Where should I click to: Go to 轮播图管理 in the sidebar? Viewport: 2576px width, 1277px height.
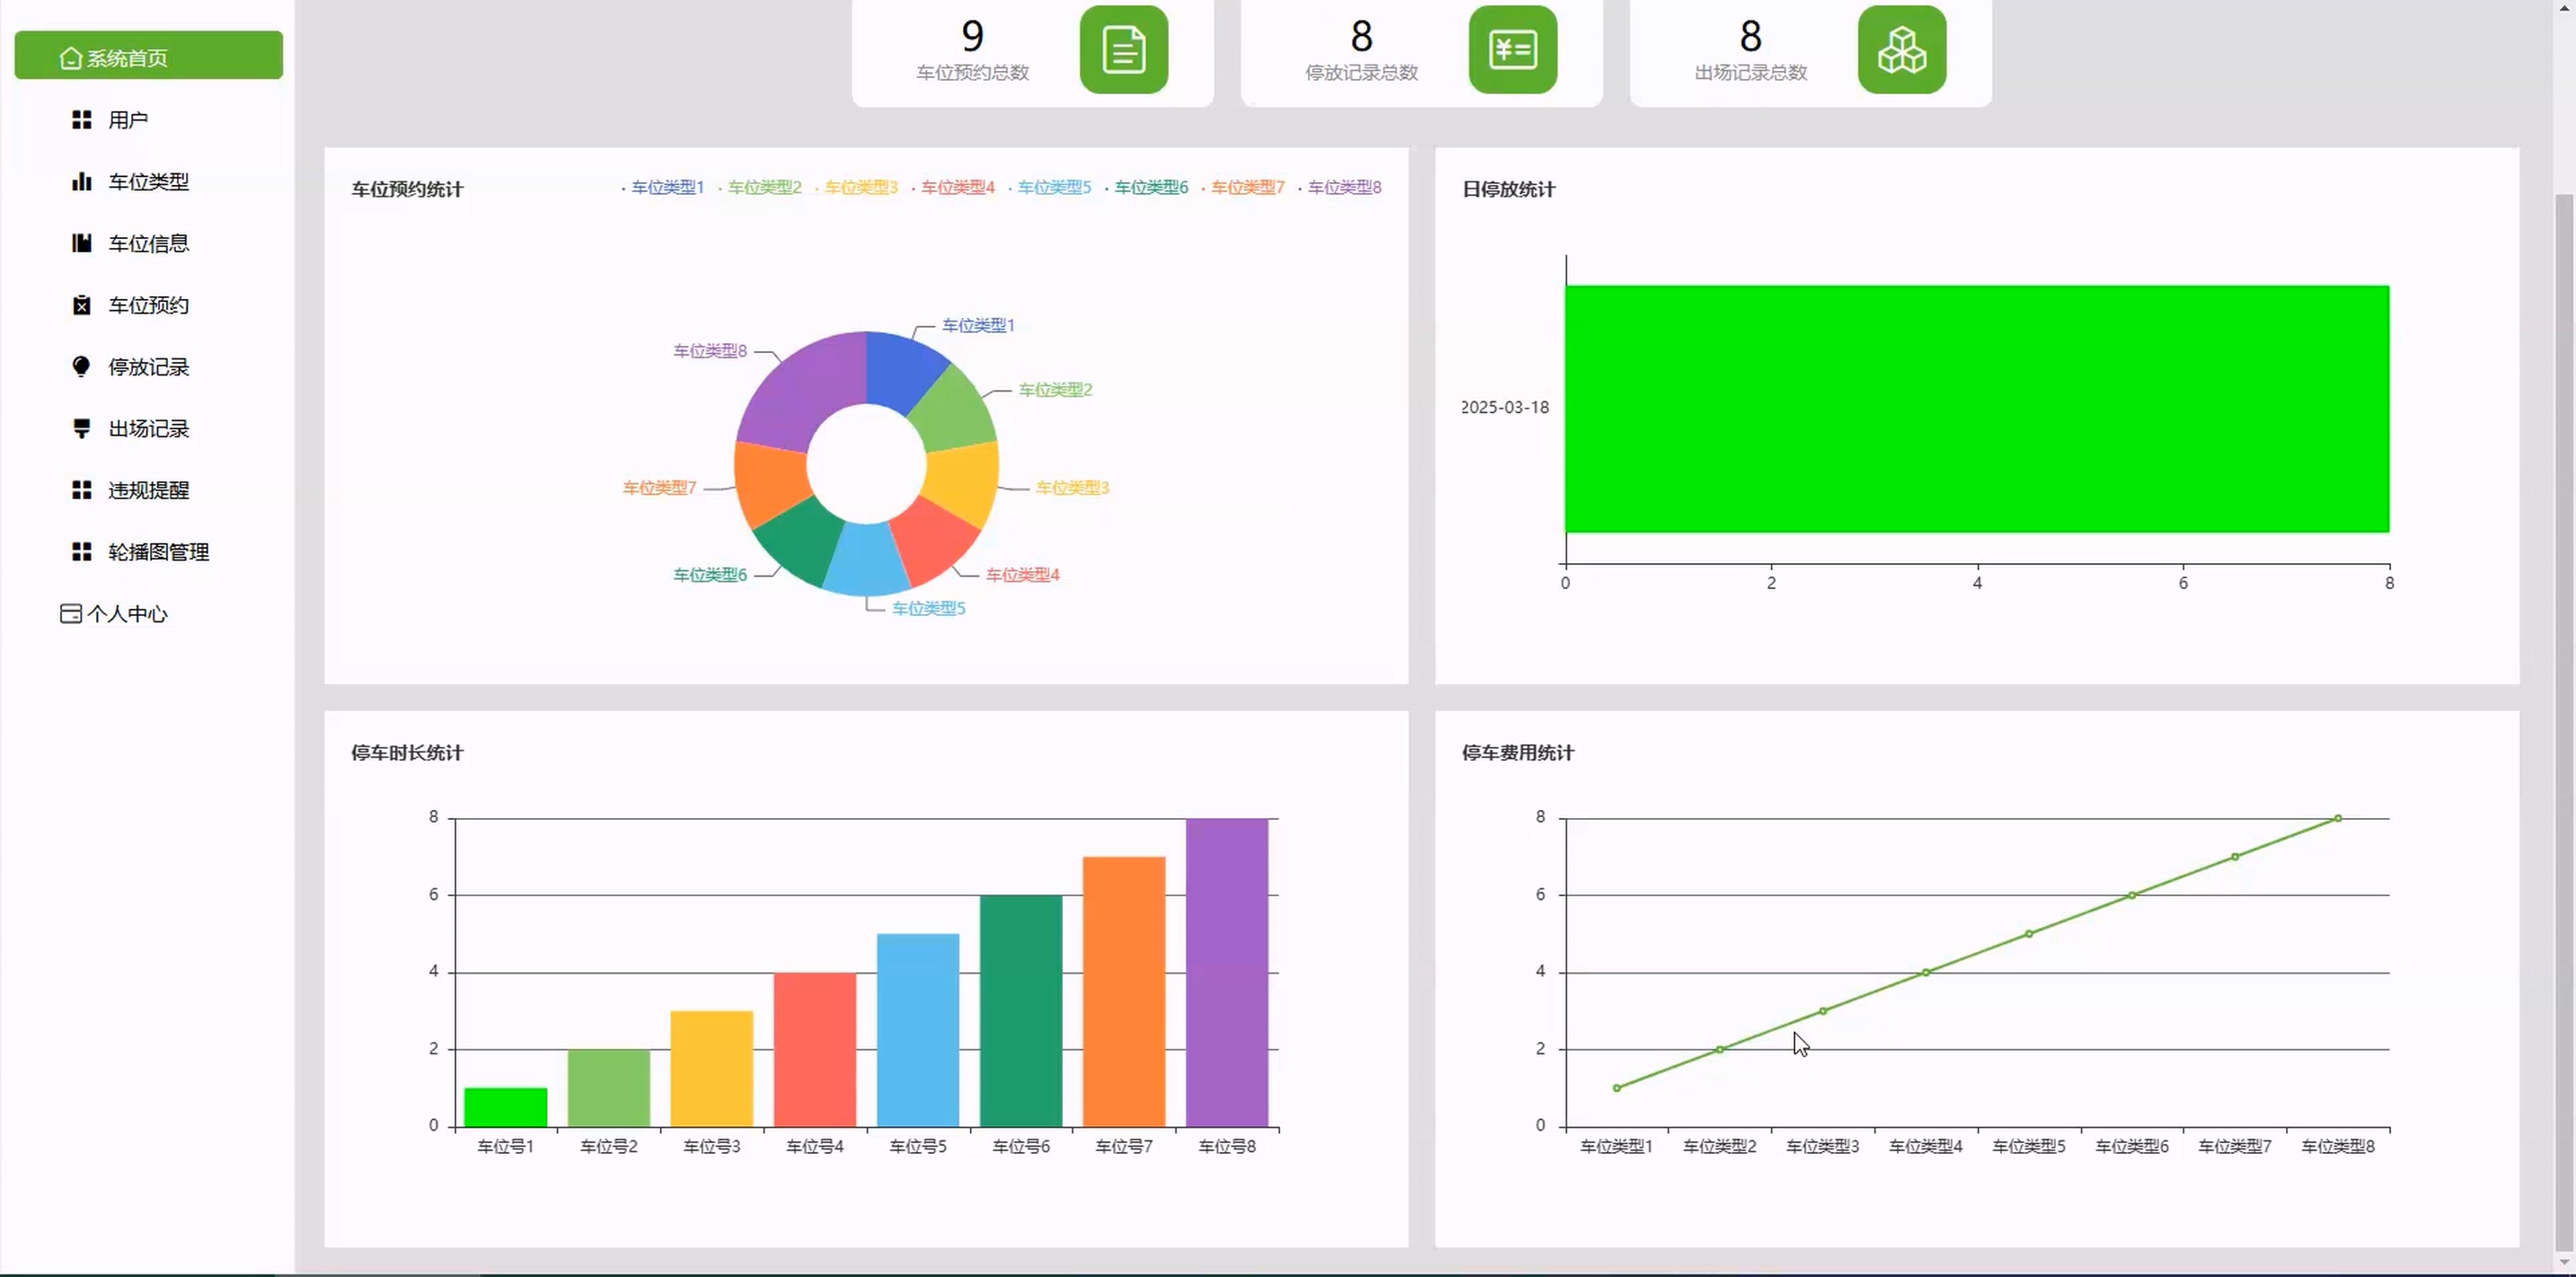click(158, 552)
